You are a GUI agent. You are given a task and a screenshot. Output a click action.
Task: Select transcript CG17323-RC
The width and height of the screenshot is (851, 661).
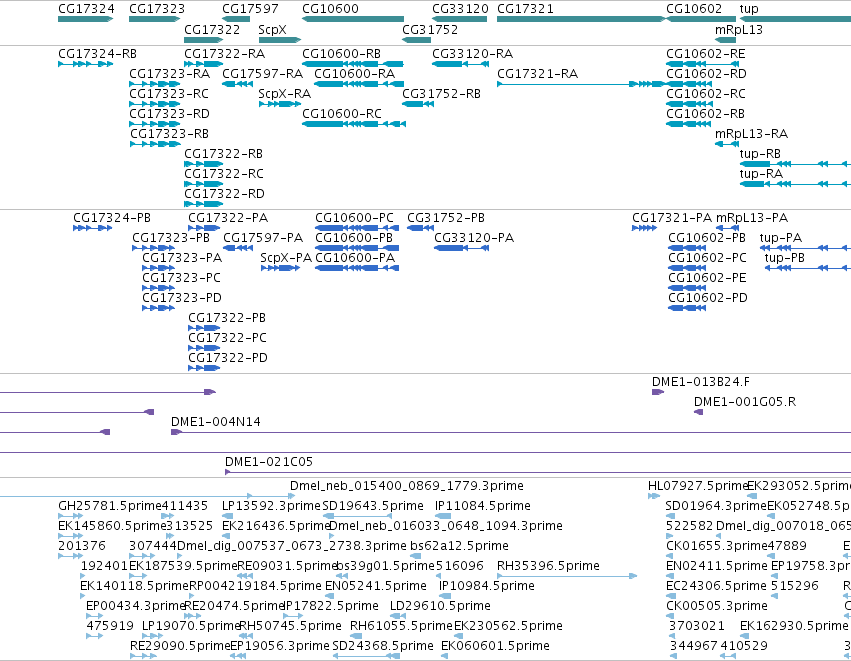(x=169, y=94)
